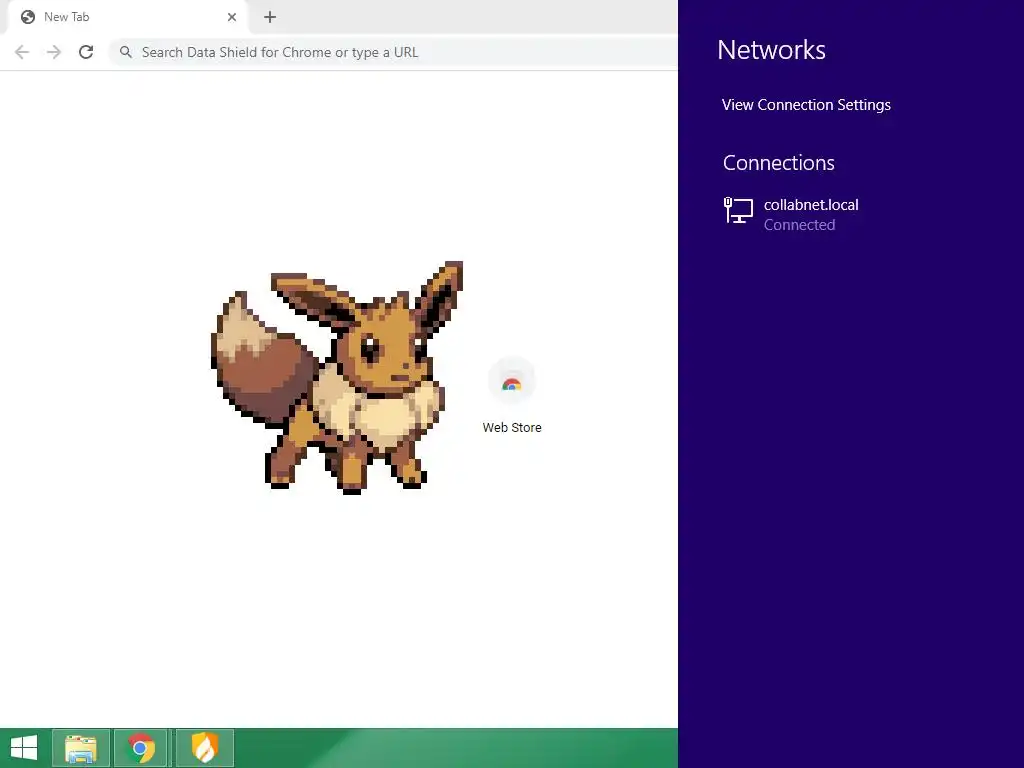
Task: Select the New Tab tab
Action: point(127,17)
